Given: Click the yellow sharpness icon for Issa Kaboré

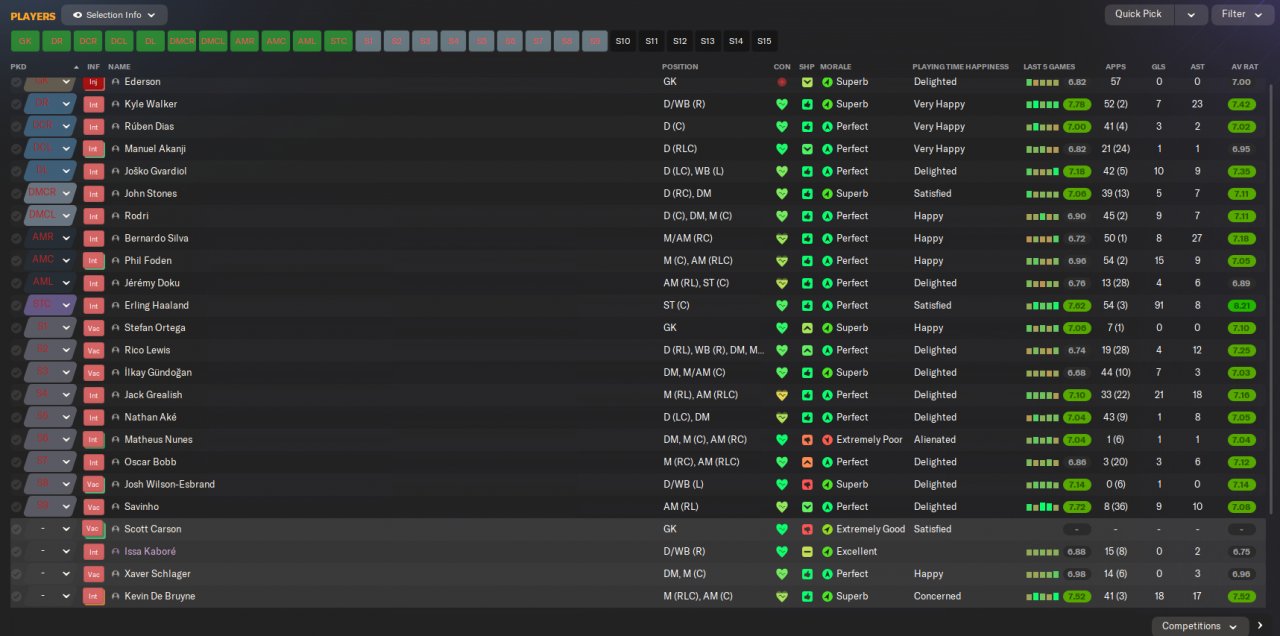Looking at the screenshot, I should pyautogui.click(x=807, y=552).
